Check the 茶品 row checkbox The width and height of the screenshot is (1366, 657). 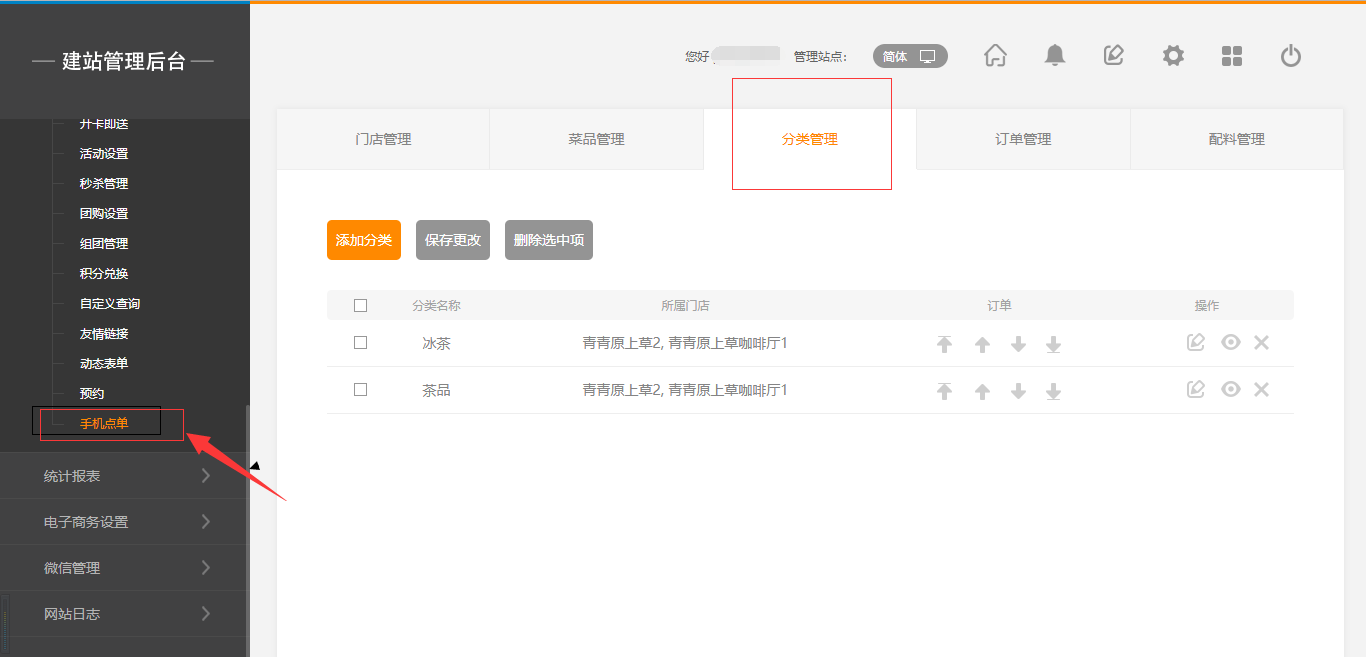[361, 390]
